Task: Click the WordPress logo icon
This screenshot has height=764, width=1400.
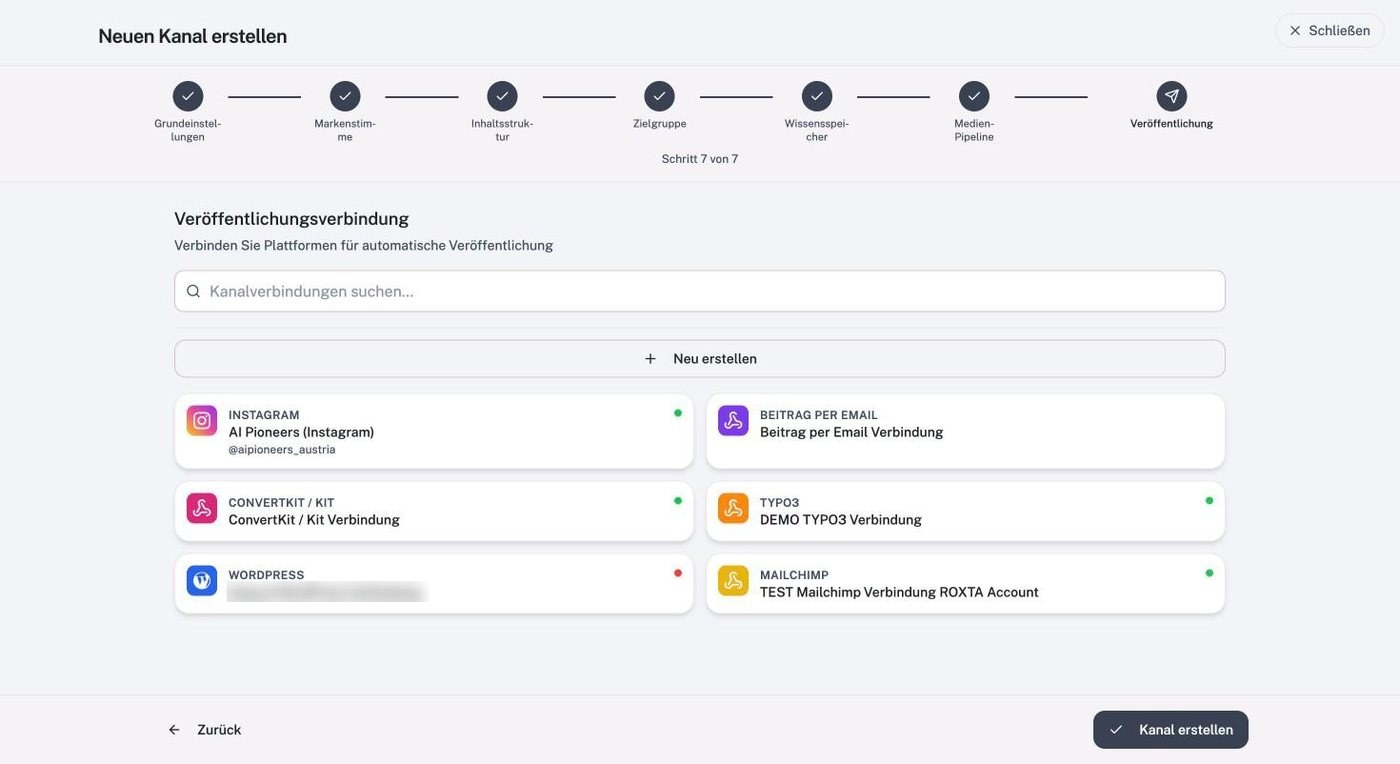Action: (202, 581)
